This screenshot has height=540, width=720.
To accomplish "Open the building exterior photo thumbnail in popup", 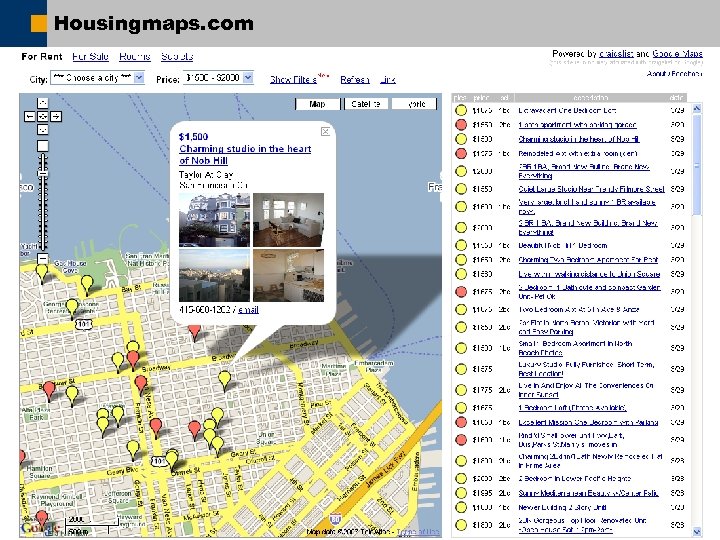I will (214, 220).
